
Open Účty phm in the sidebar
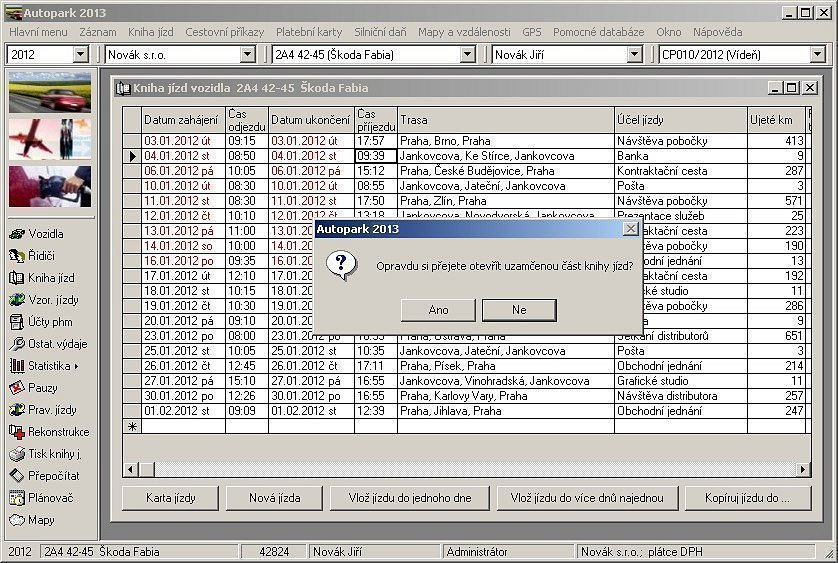[x=49, y=322]
